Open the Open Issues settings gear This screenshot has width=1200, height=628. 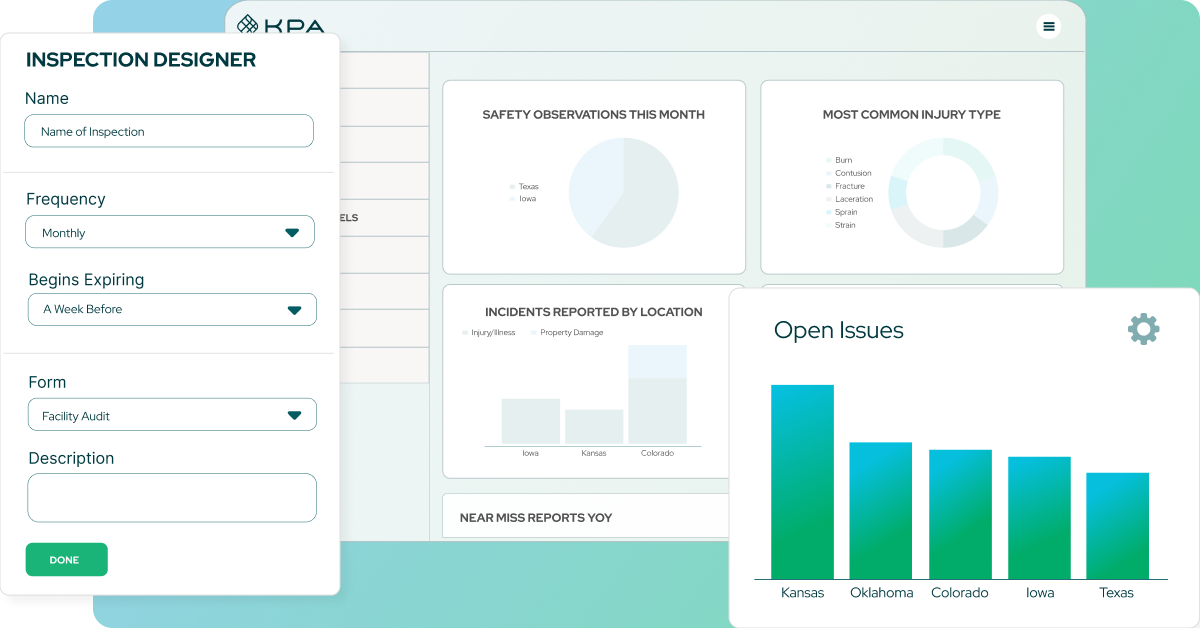(1144, 328)
